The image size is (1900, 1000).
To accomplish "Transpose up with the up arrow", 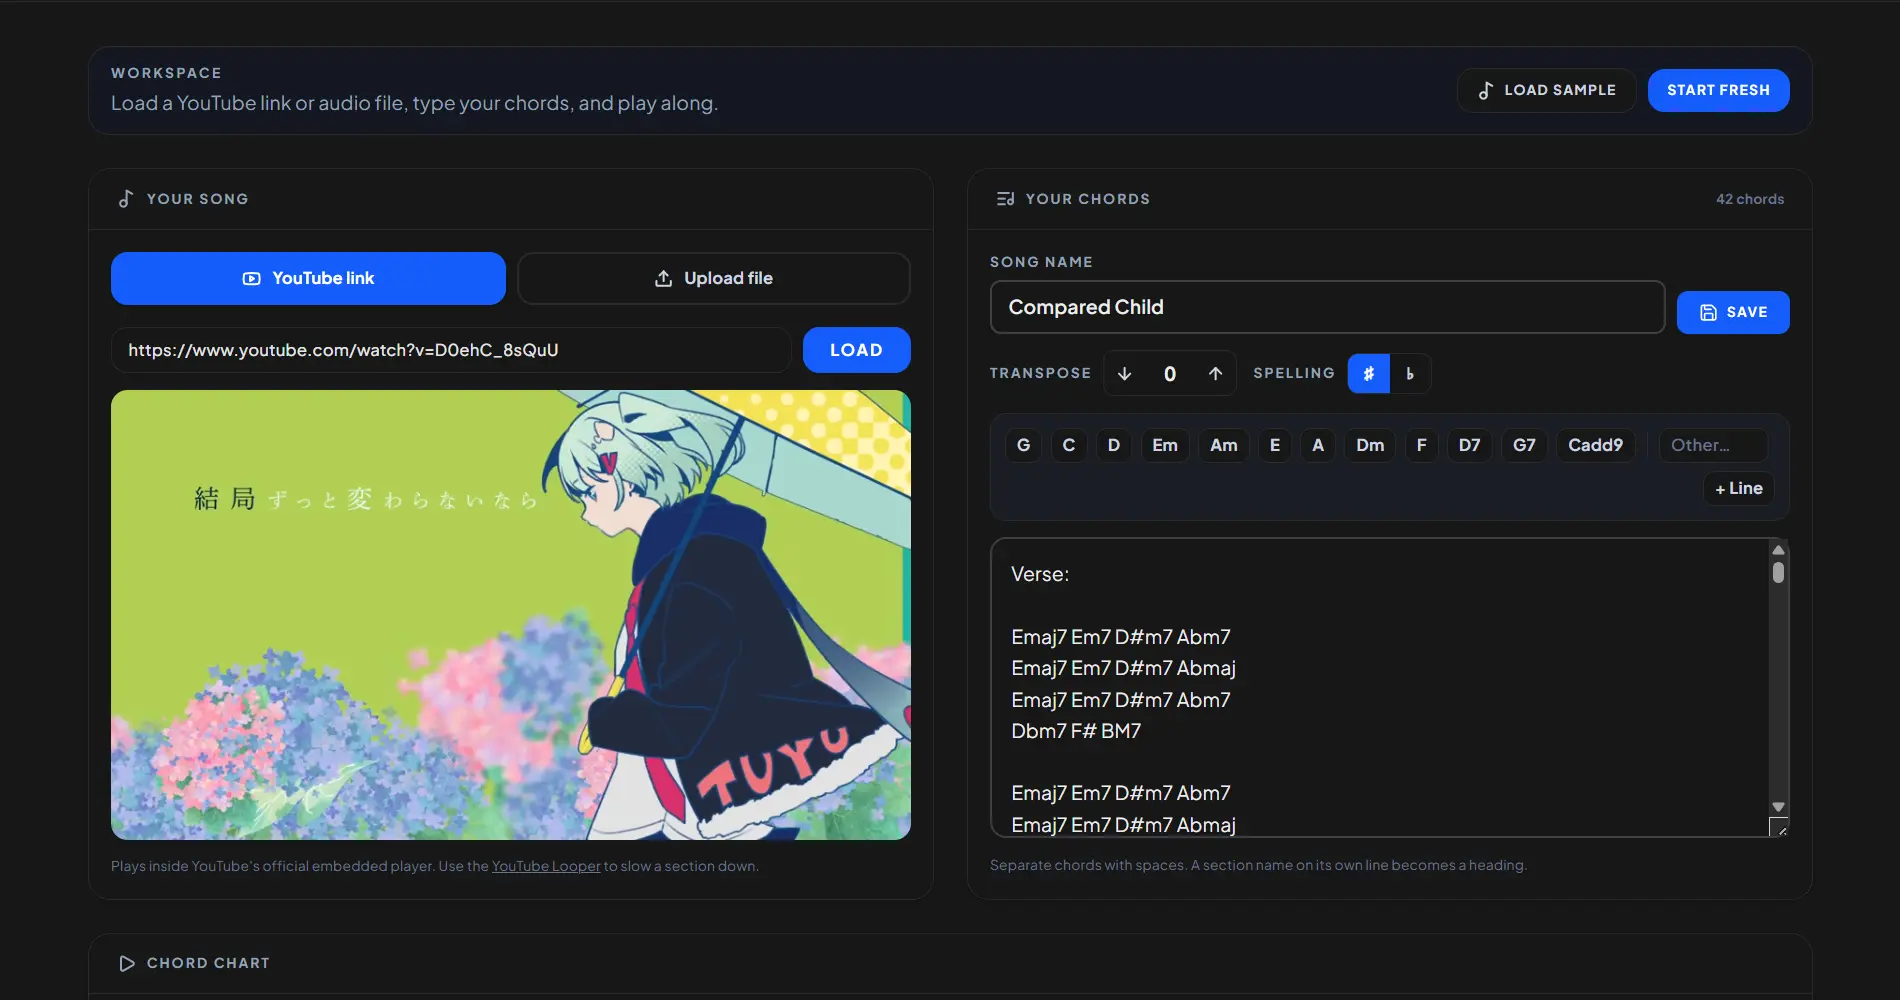I will point(1215,374).
